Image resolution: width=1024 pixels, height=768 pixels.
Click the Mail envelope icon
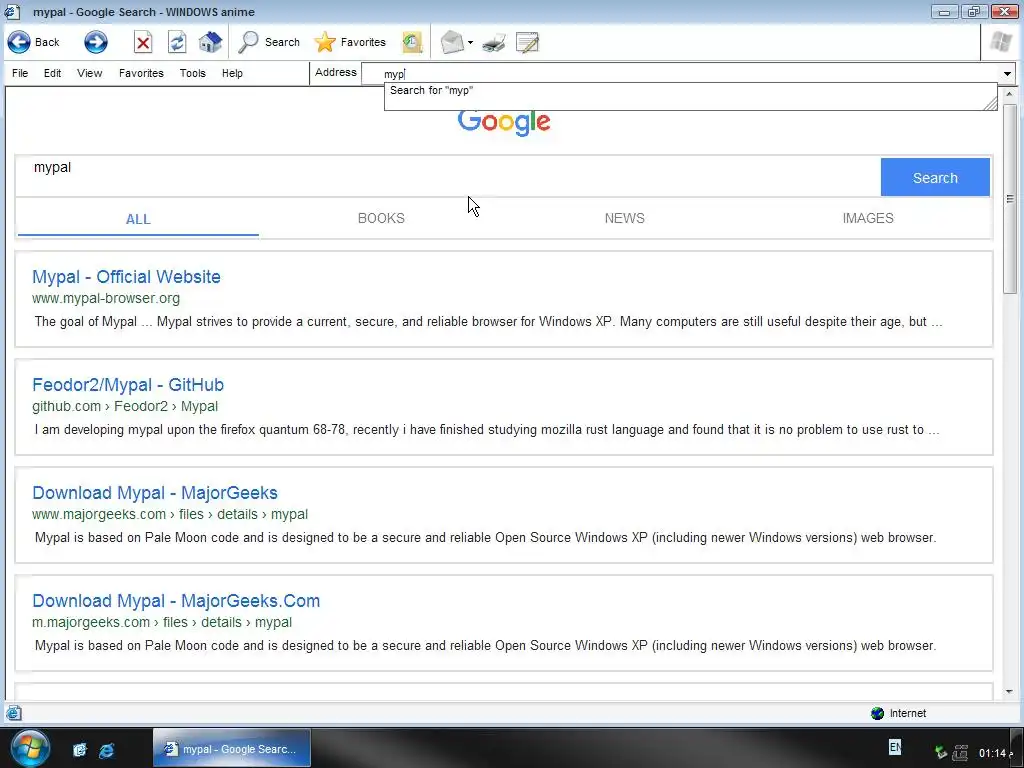coord(452,42)
